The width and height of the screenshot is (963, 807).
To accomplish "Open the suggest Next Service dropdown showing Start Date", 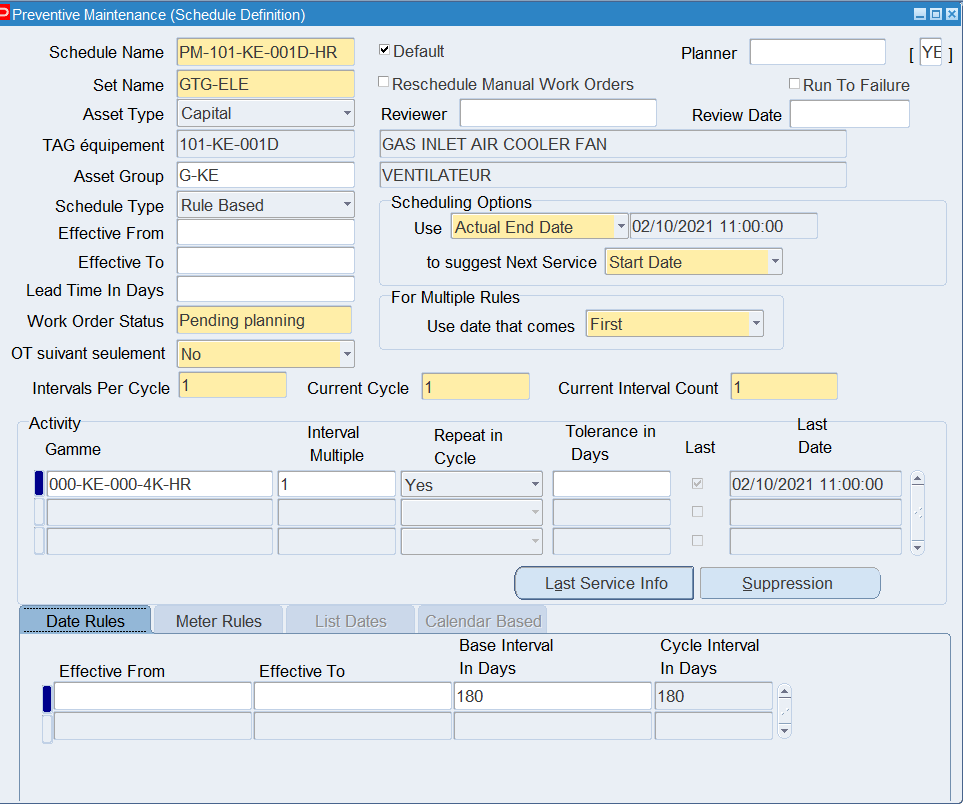I will 772,261.
